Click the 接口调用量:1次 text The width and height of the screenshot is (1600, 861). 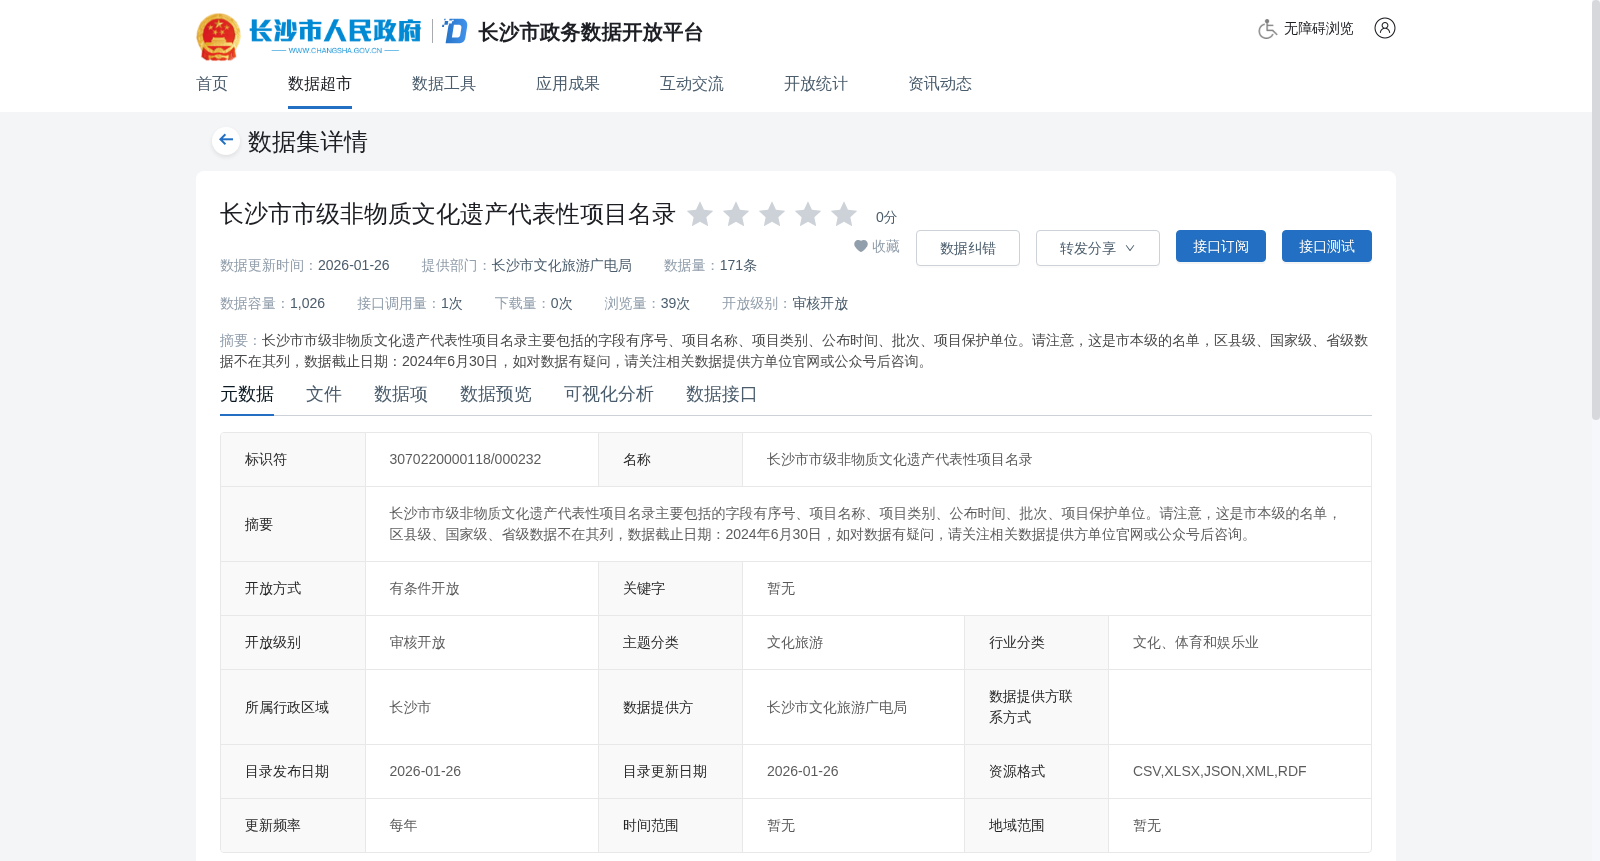[410, 303]
